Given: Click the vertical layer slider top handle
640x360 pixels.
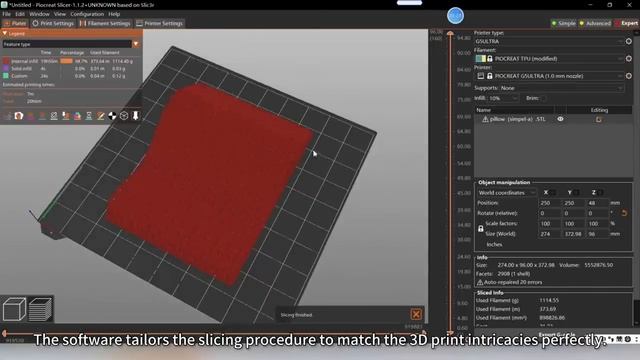Looking at the screenshot, I should [x=450, y=33].
